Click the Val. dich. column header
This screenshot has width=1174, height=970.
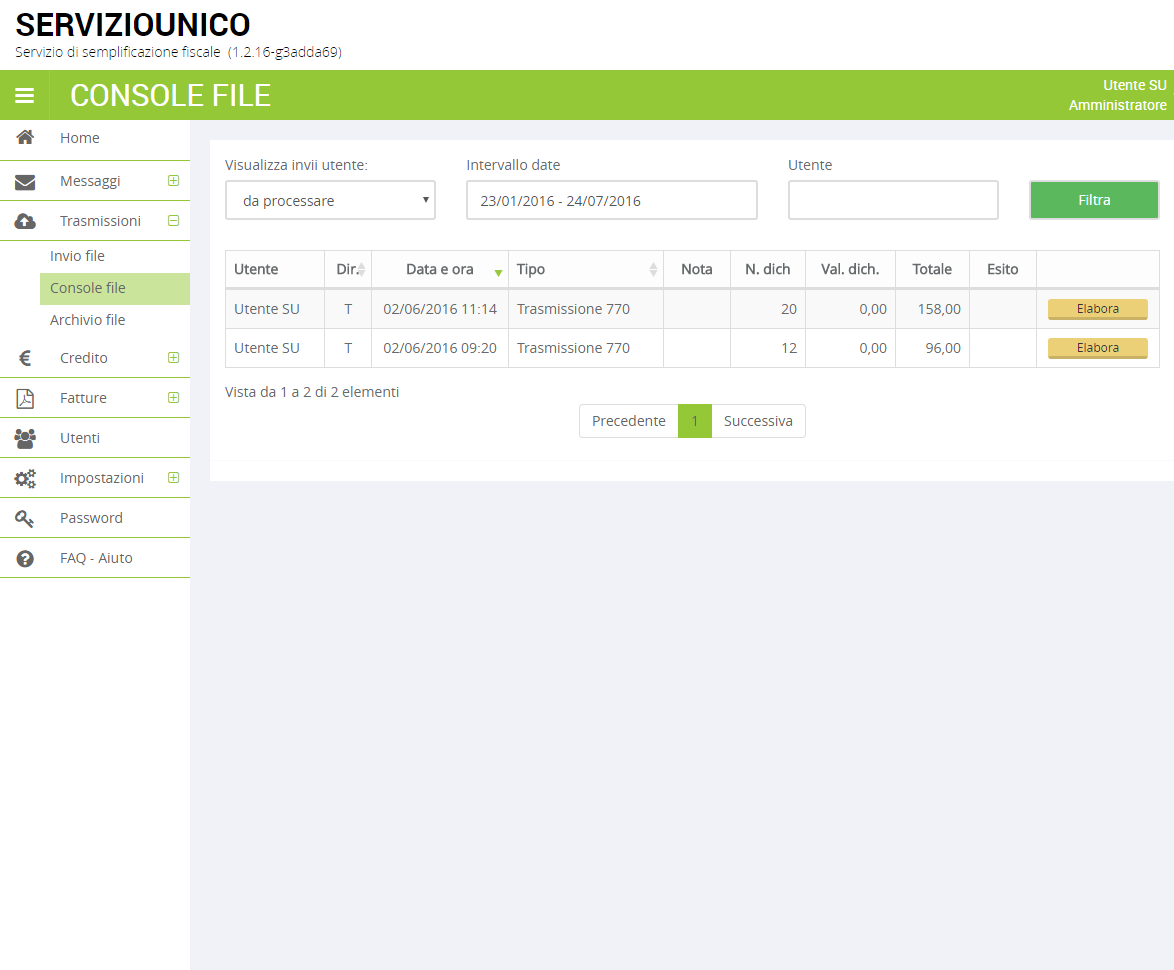point(851,269)
